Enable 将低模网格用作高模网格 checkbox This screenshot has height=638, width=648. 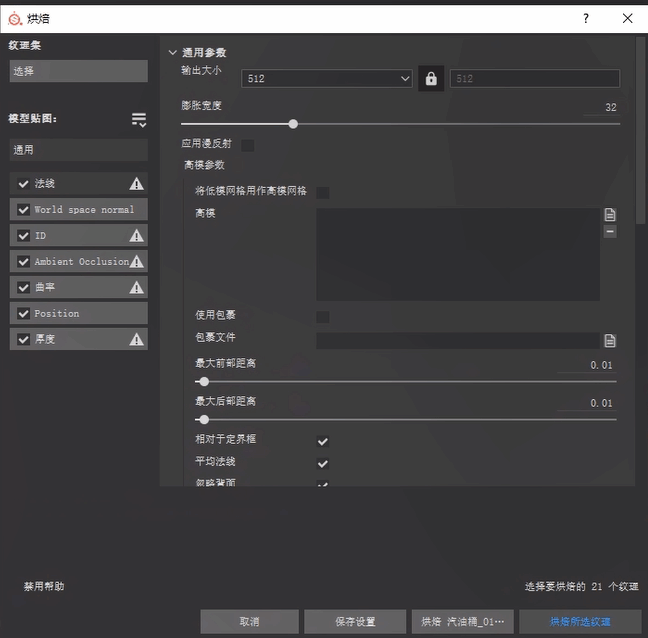click(323, 193)
